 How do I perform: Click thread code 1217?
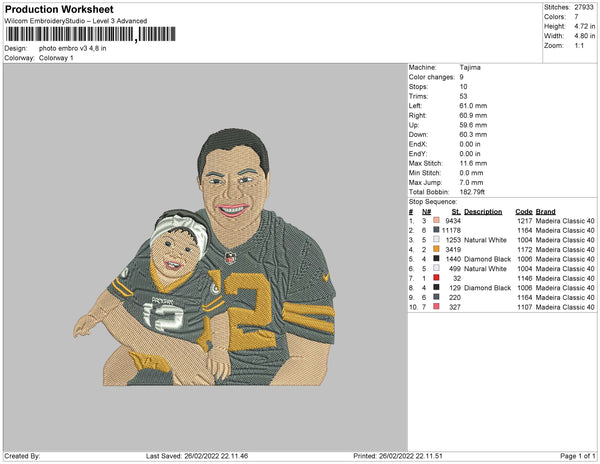[x=525, y=221]
